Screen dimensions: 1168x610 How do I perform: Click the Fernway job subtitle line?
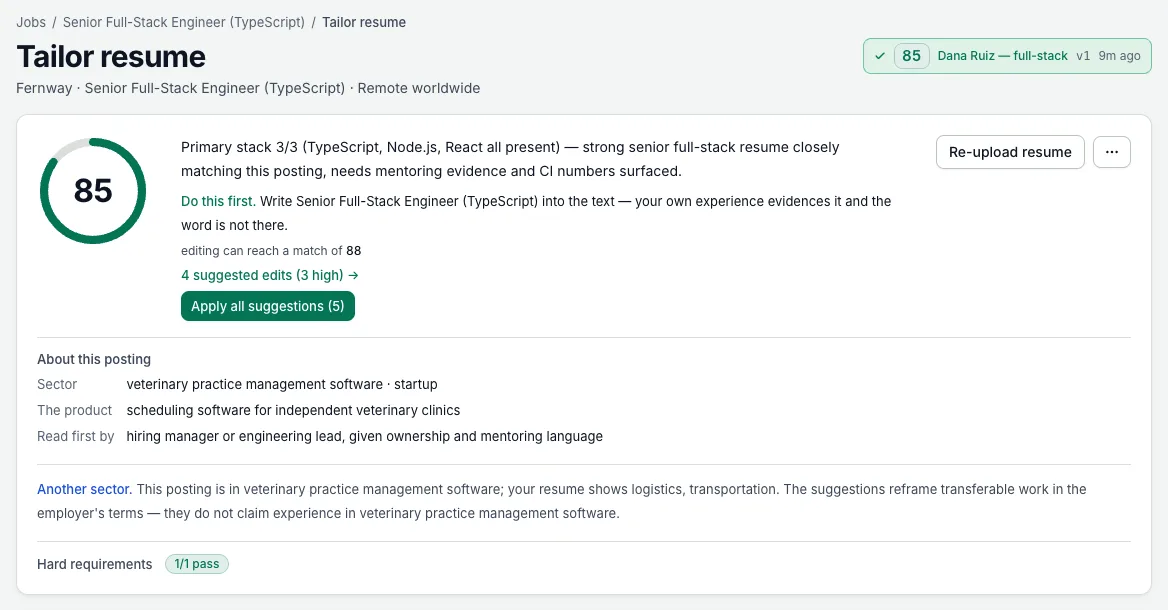click(248, 88)
